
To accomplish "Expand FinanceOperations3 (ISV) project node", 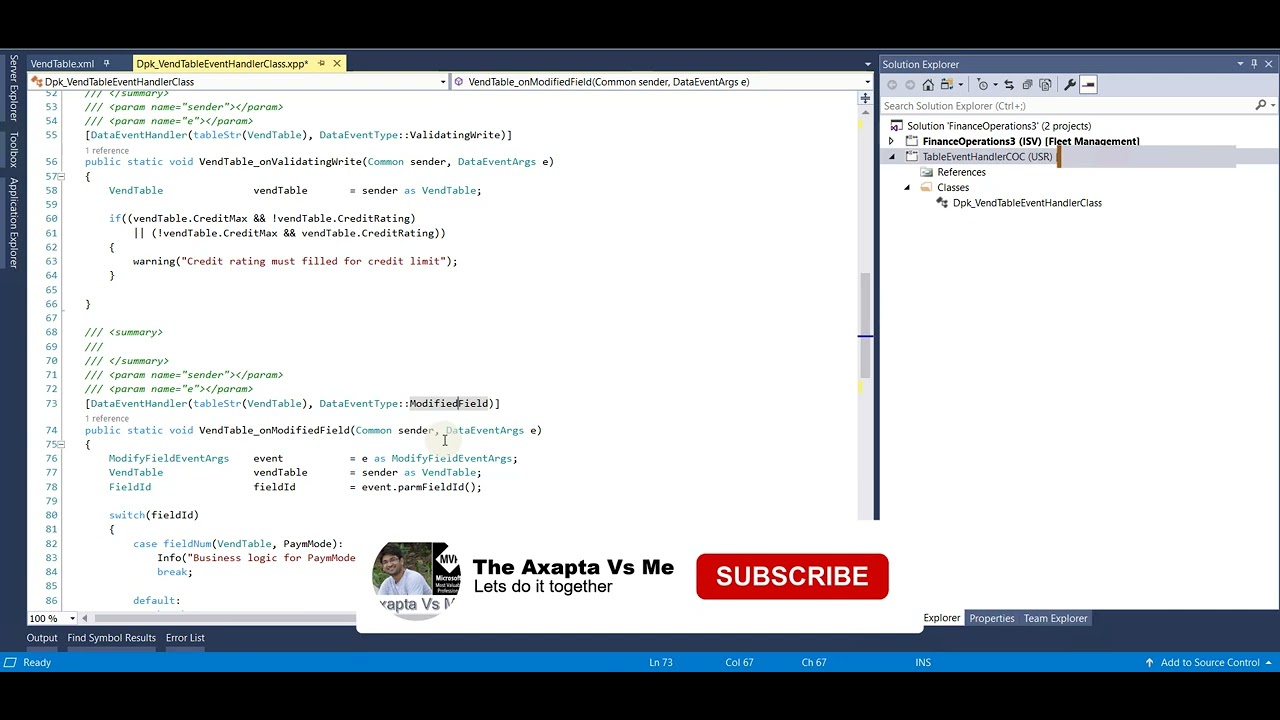I will point(892,141).
